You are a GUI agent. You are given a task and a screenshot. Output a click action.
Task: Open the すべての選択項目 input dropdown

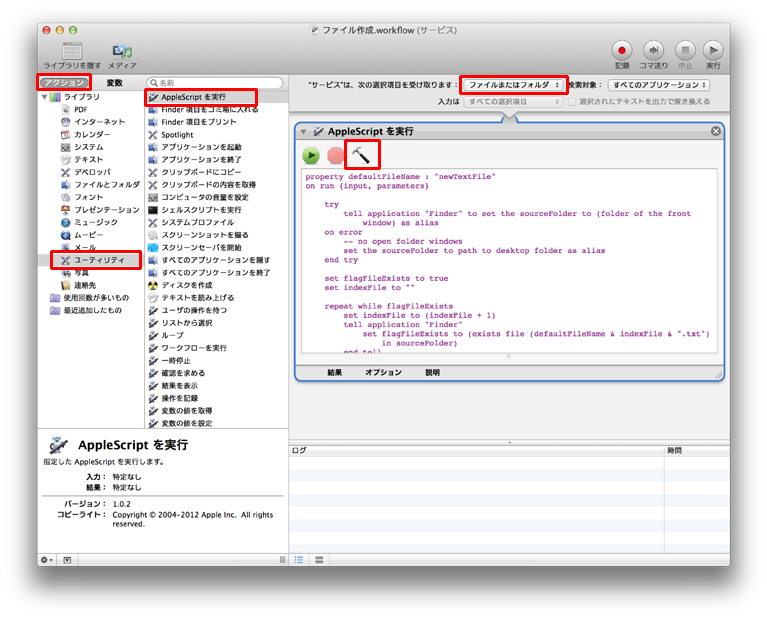pyautogui.click(x=513, y=101)
